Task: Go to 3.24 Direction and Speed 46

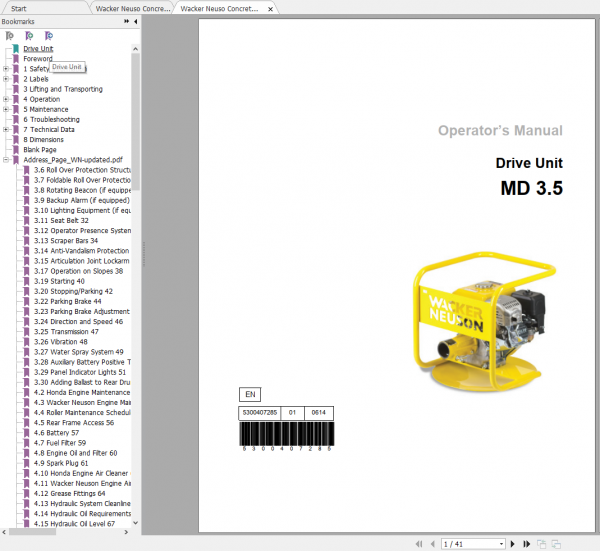Action: [78, 322]
